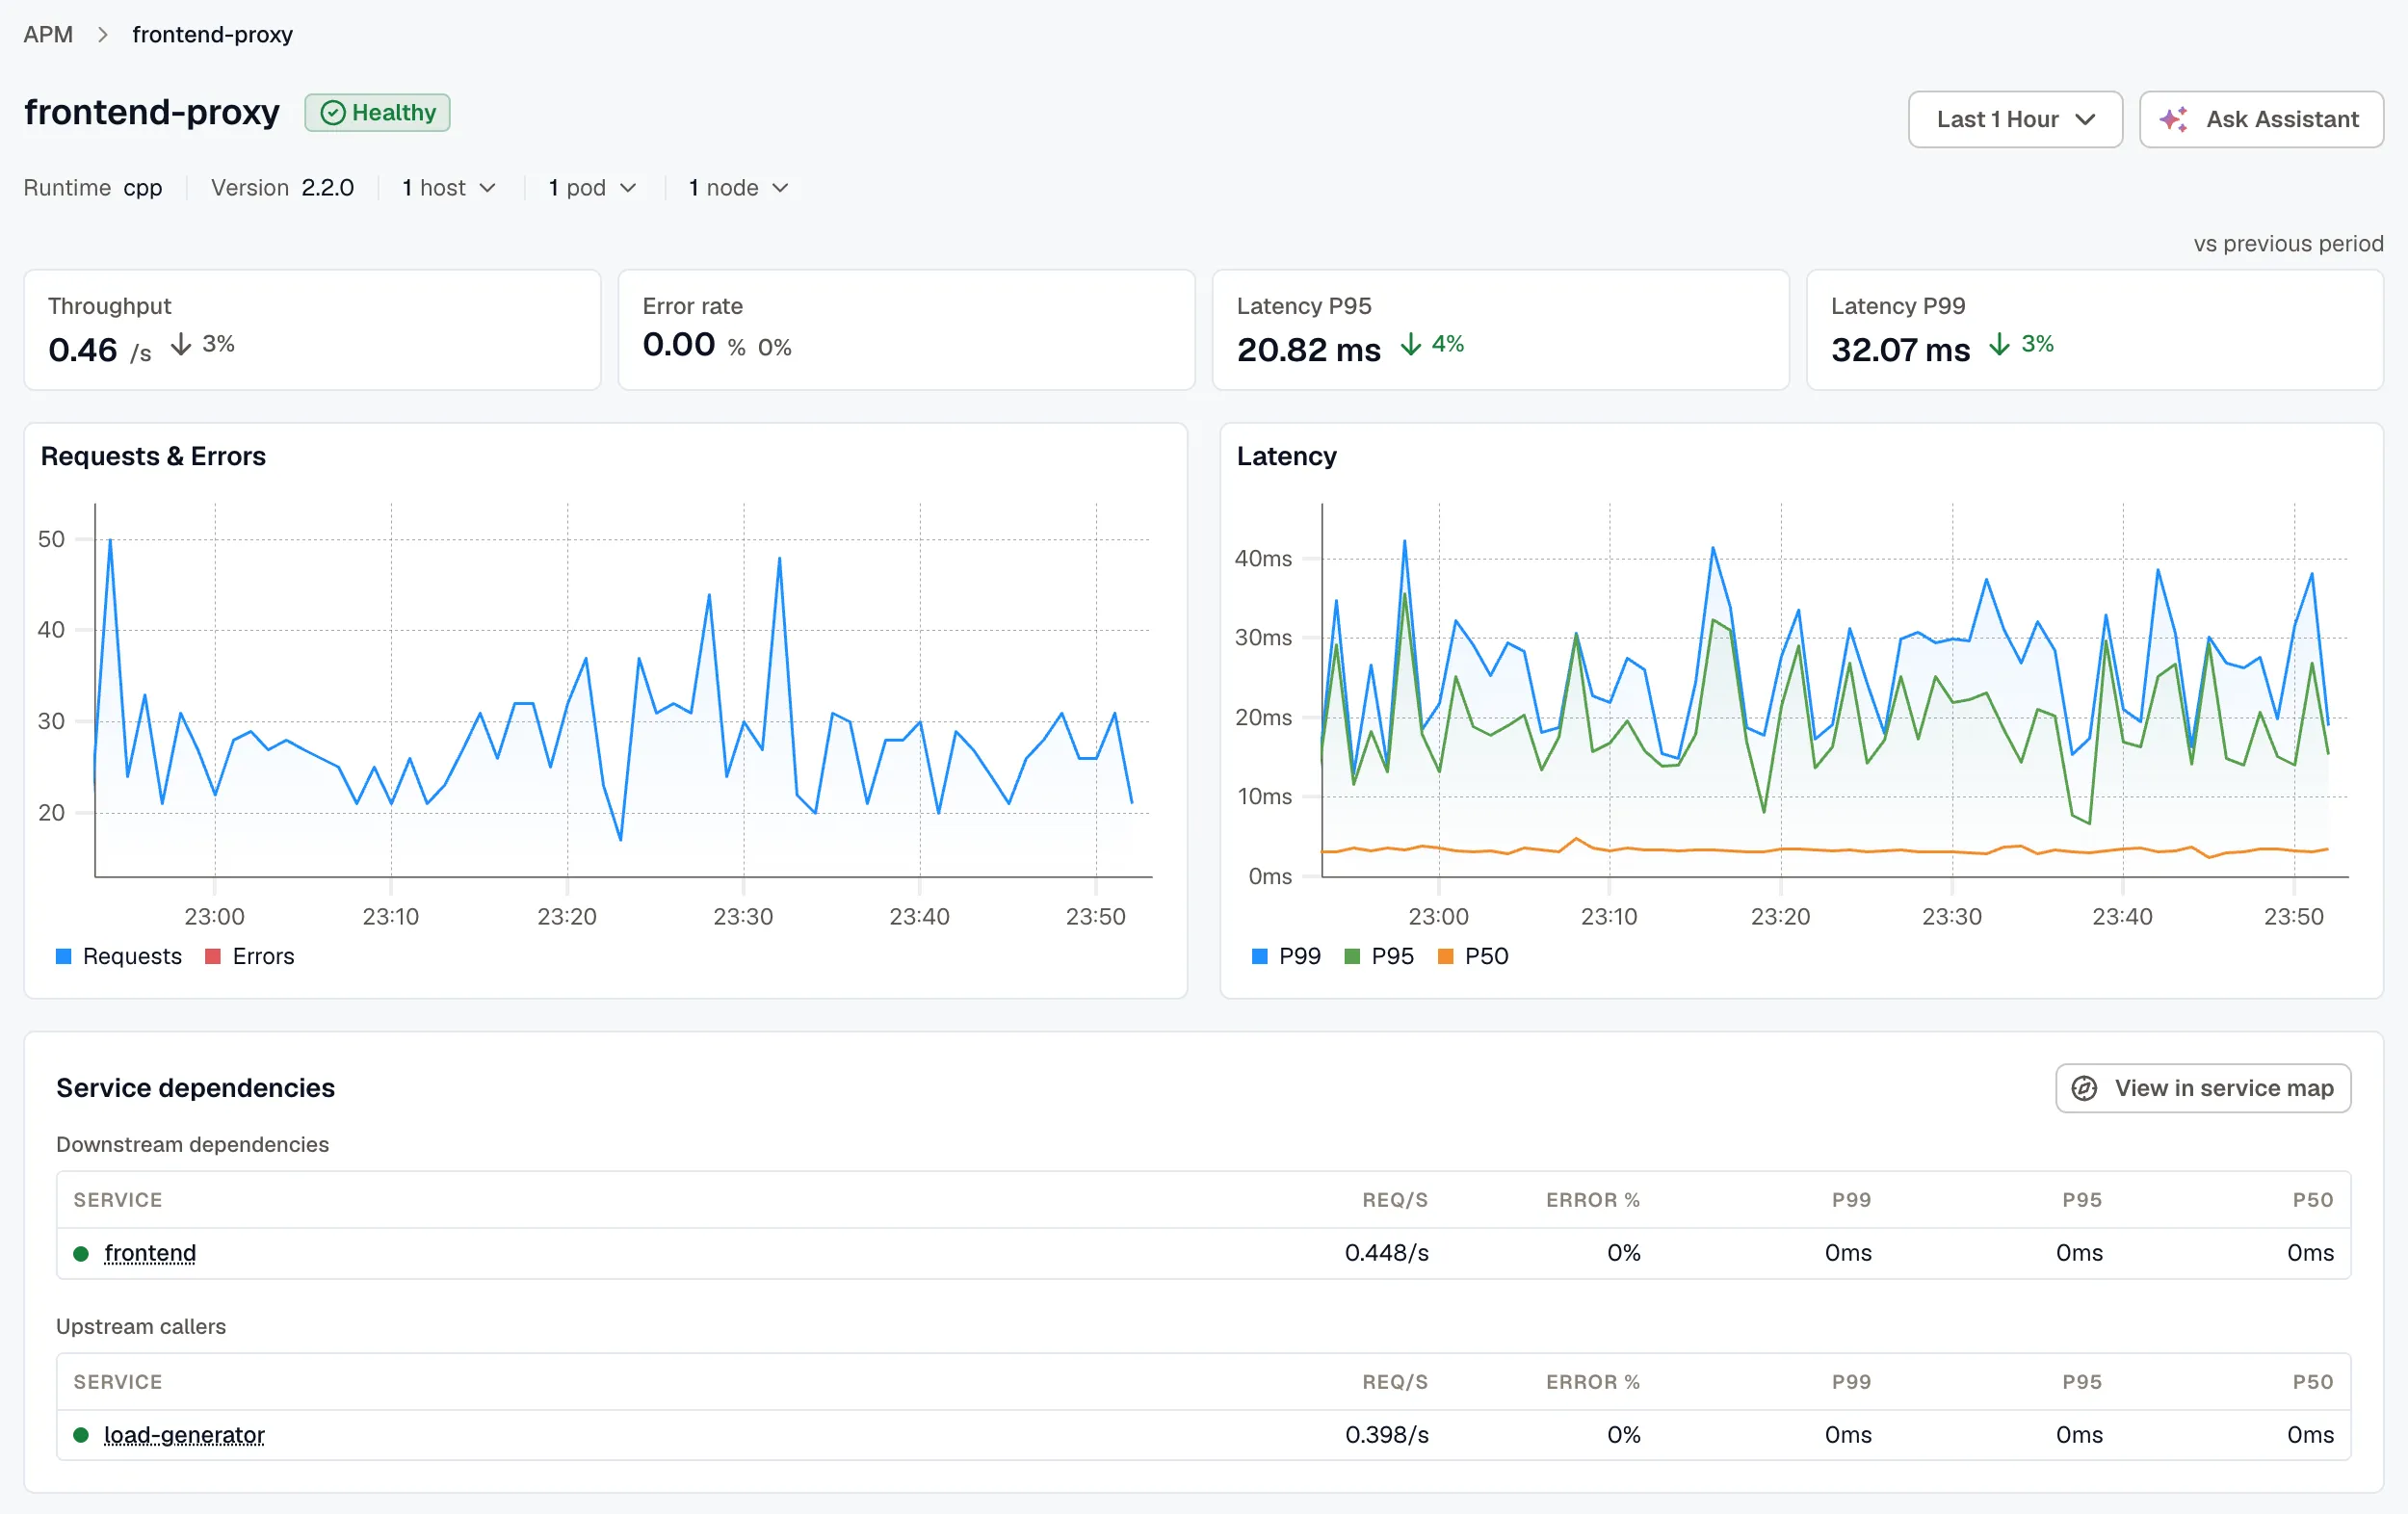Expand the 1 pod dropdown
This screenshot has height=1514, width=2408.
592,188
